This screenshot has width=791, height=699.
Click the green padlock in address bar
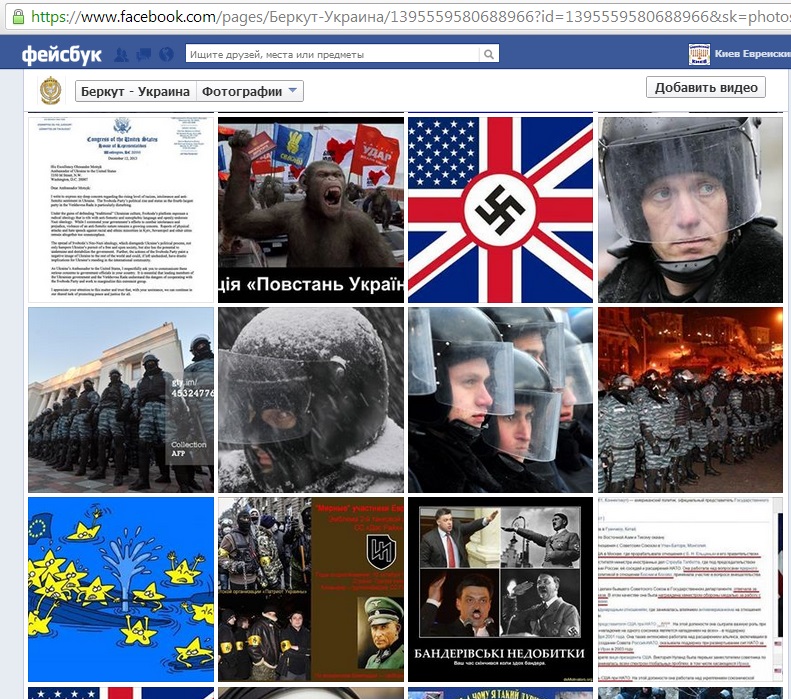click(18, 17)
